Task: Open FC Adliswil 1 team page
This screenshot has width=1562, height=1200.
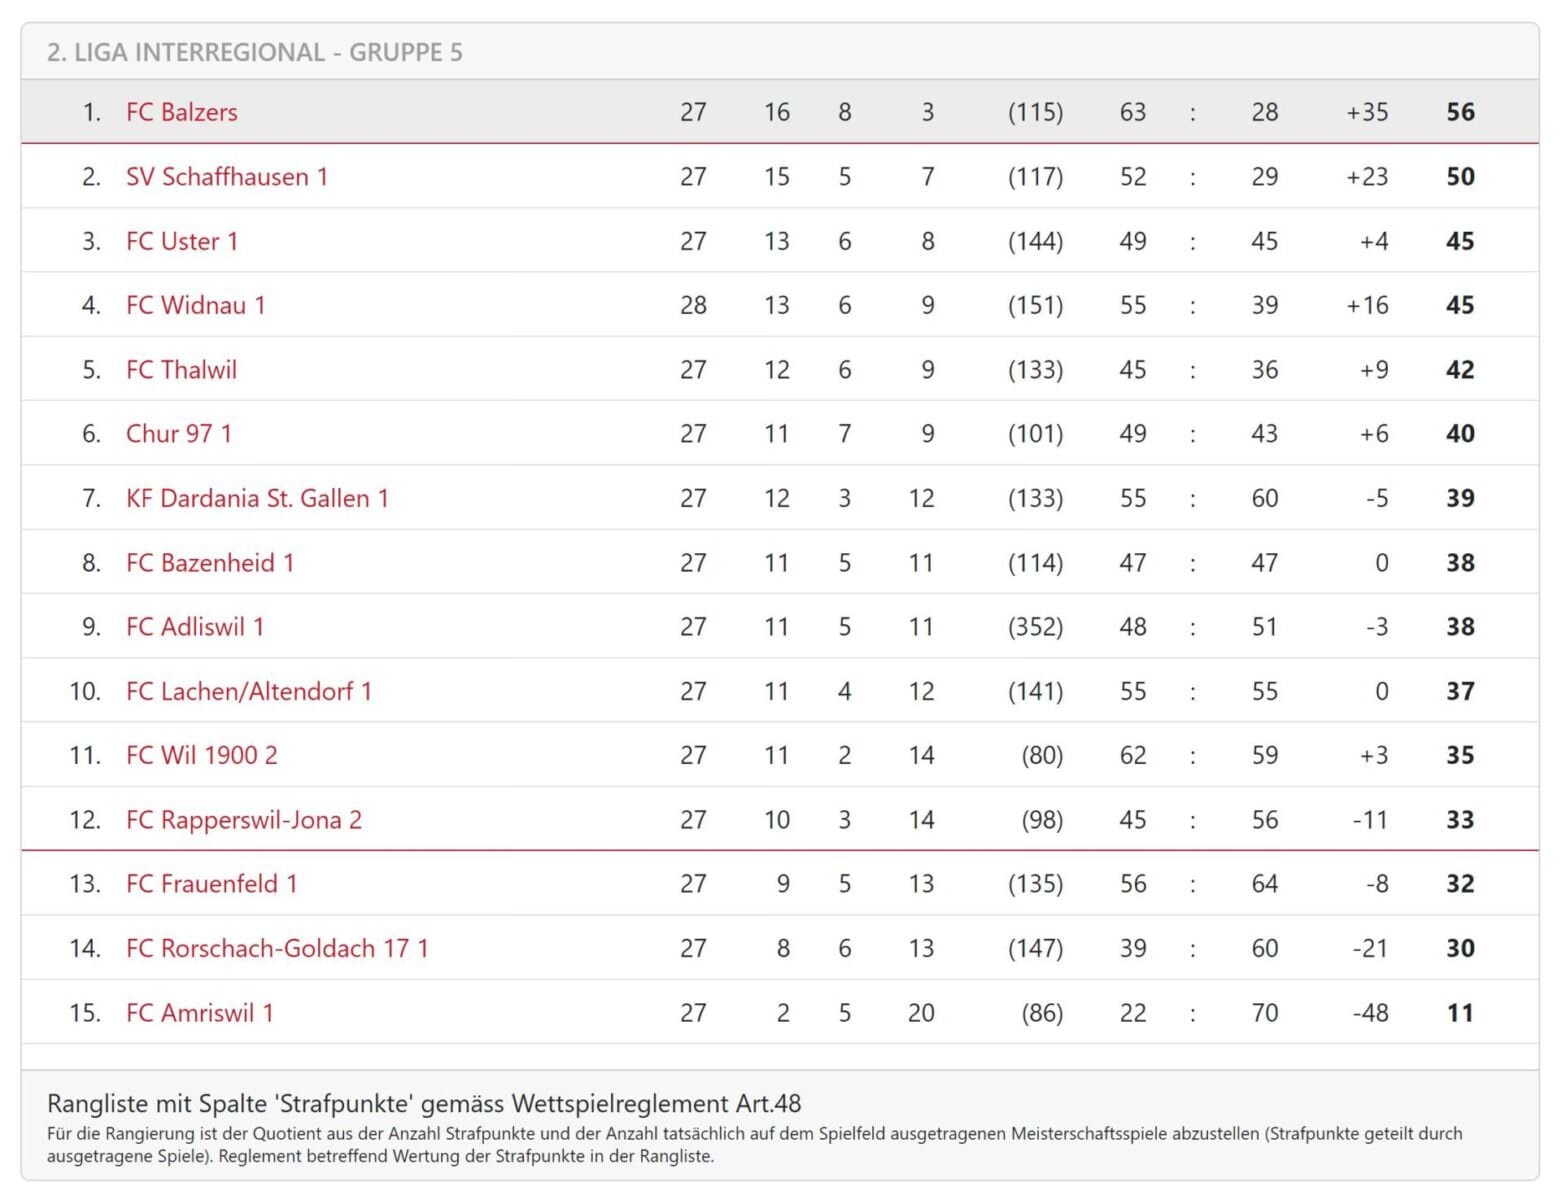Action: click(195, 627)
